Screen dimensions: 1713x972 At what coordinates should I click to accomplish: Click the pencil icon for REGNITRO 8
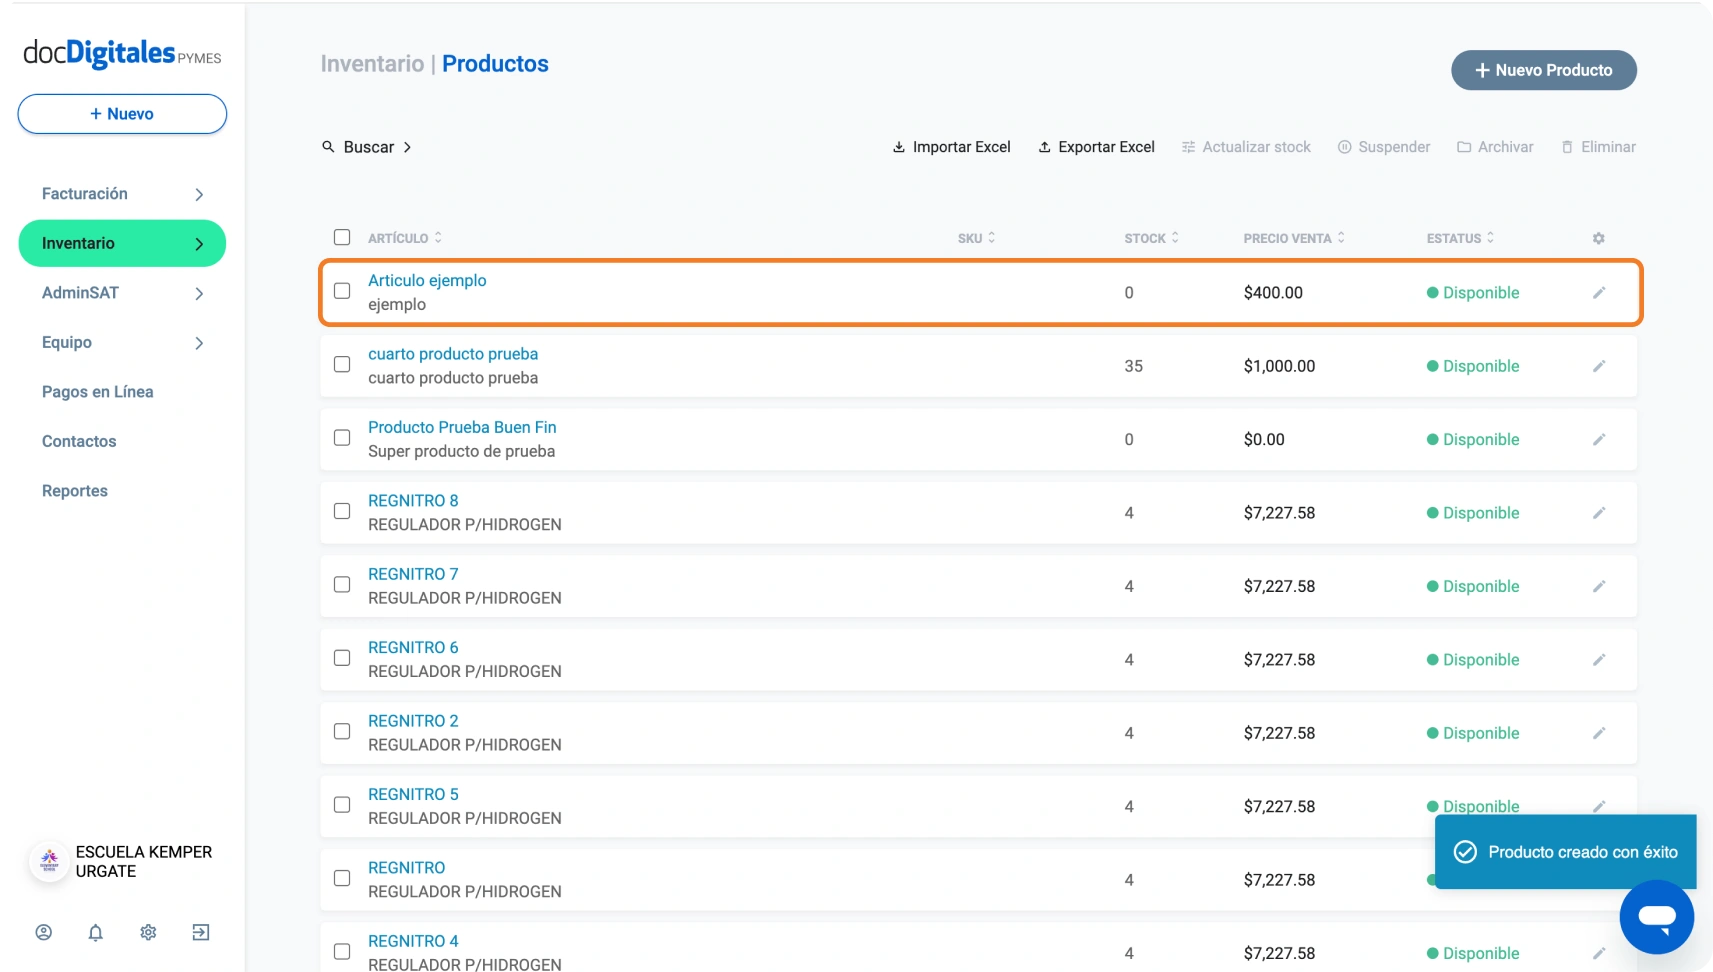(1598, 513)
